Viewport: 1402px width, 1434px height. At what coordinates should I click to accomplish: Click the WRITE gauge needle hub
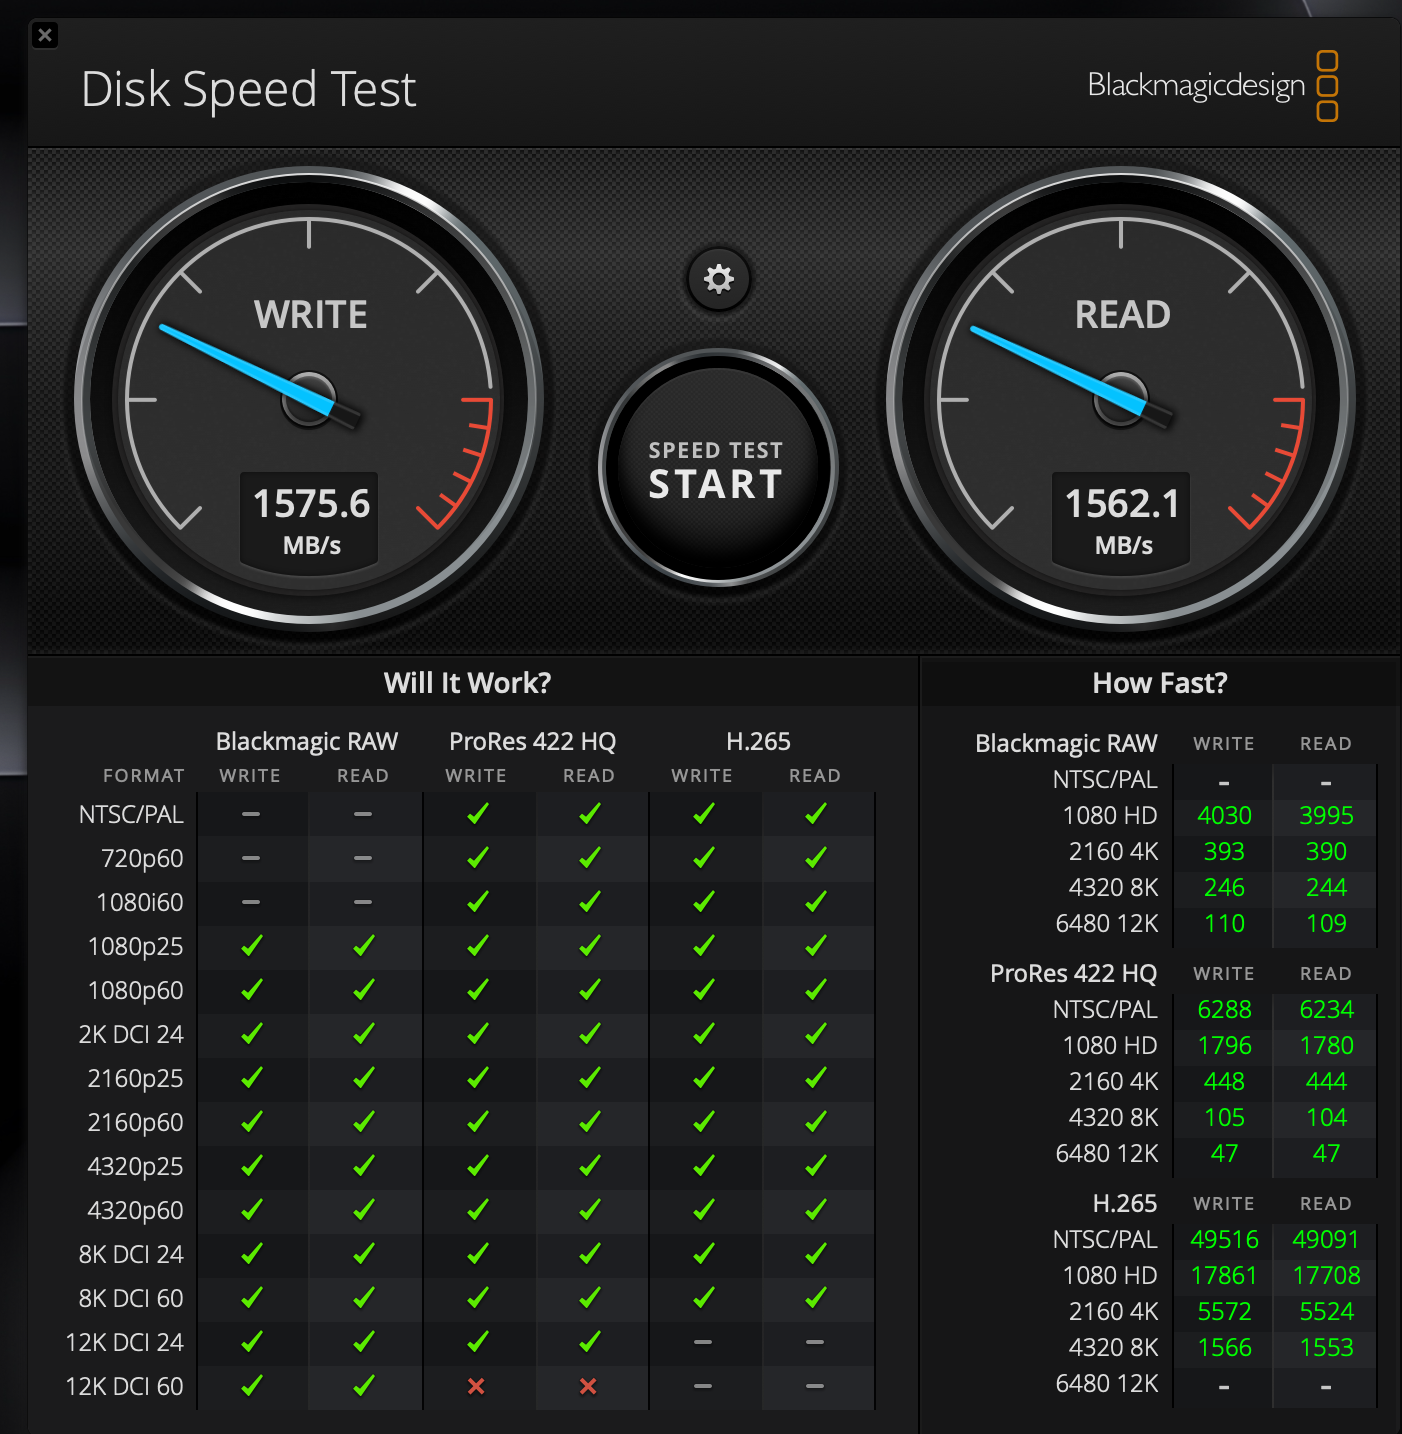309,400
